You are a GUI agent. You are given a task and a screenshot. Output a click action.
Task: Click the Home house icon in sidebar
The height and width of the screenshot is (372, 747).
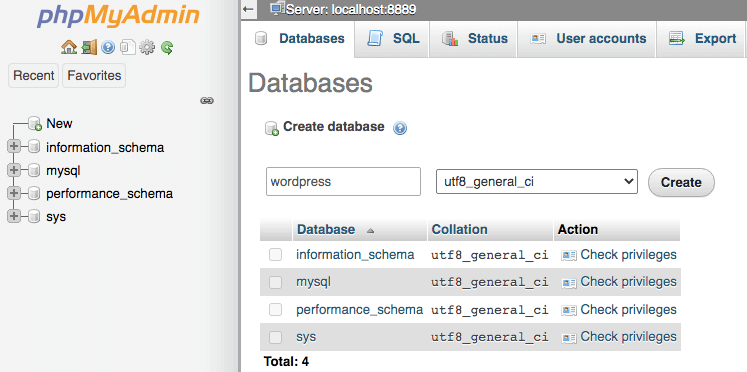69,47
